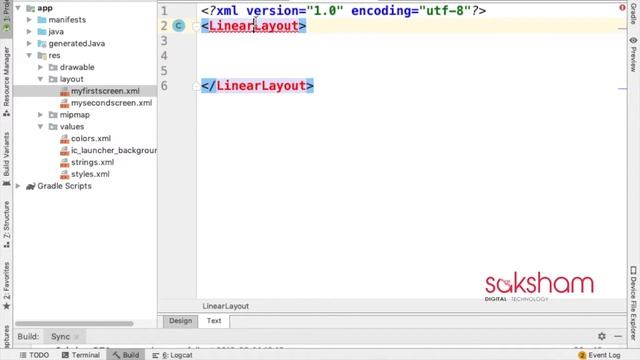Image resolution: width=640 pixels, height=360 pixels.
Task: Open mysecondscreen.xml file
Action: [x=111, y=103]
